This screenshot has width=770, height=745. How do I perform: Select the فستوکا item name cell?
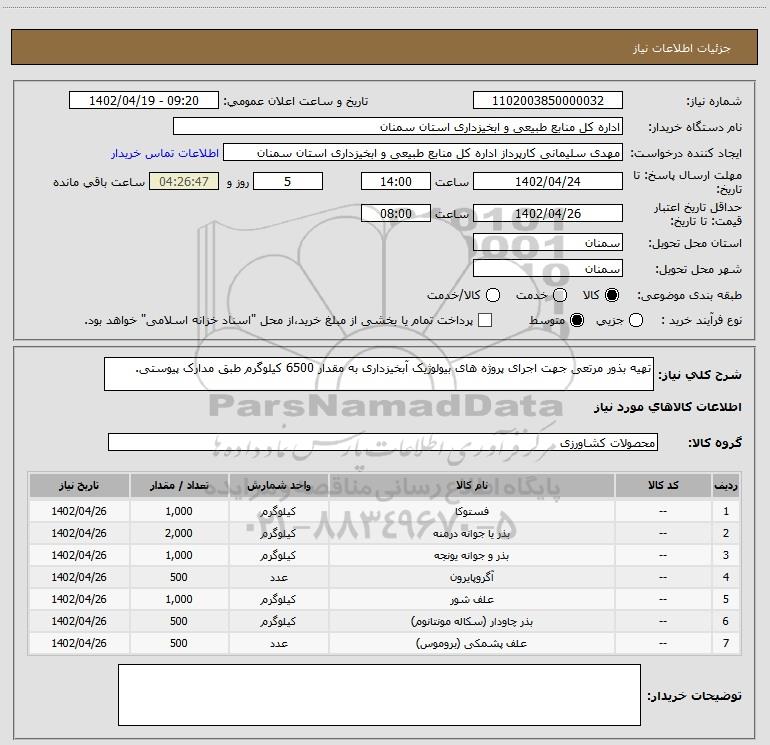[471, 511]
